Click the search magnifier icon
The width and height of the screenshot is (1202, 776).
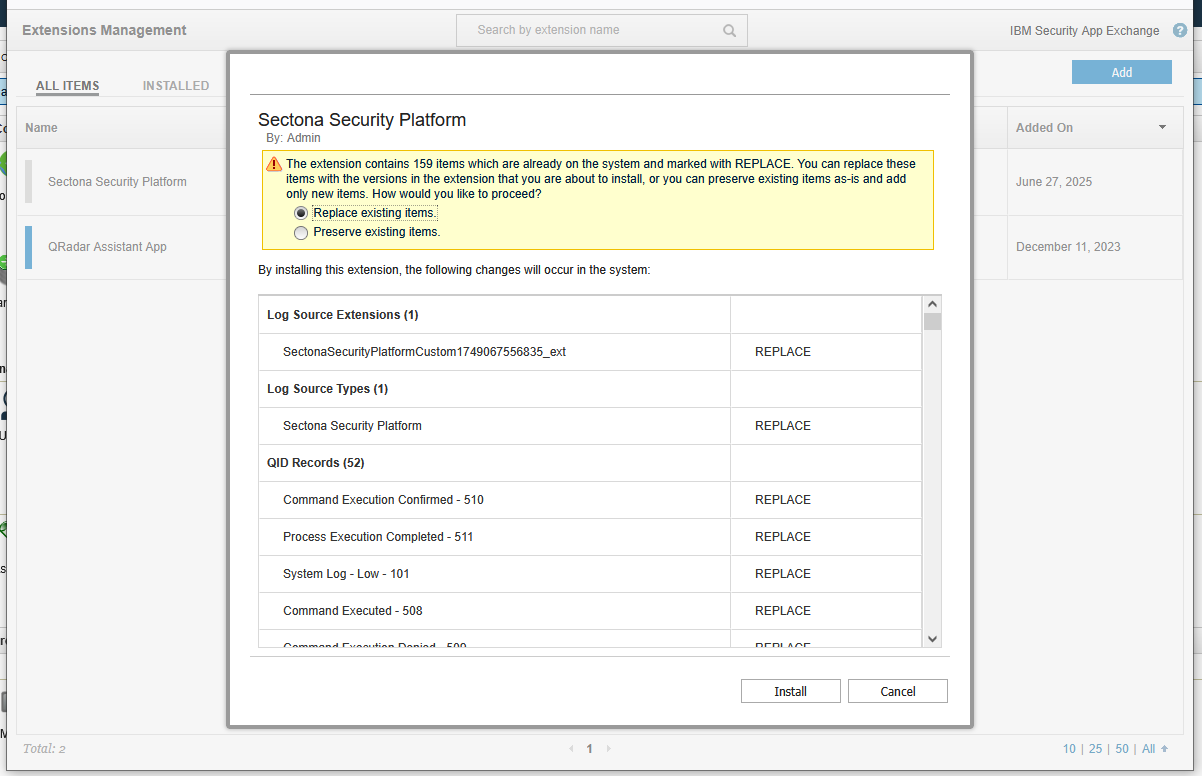point(730,30)
